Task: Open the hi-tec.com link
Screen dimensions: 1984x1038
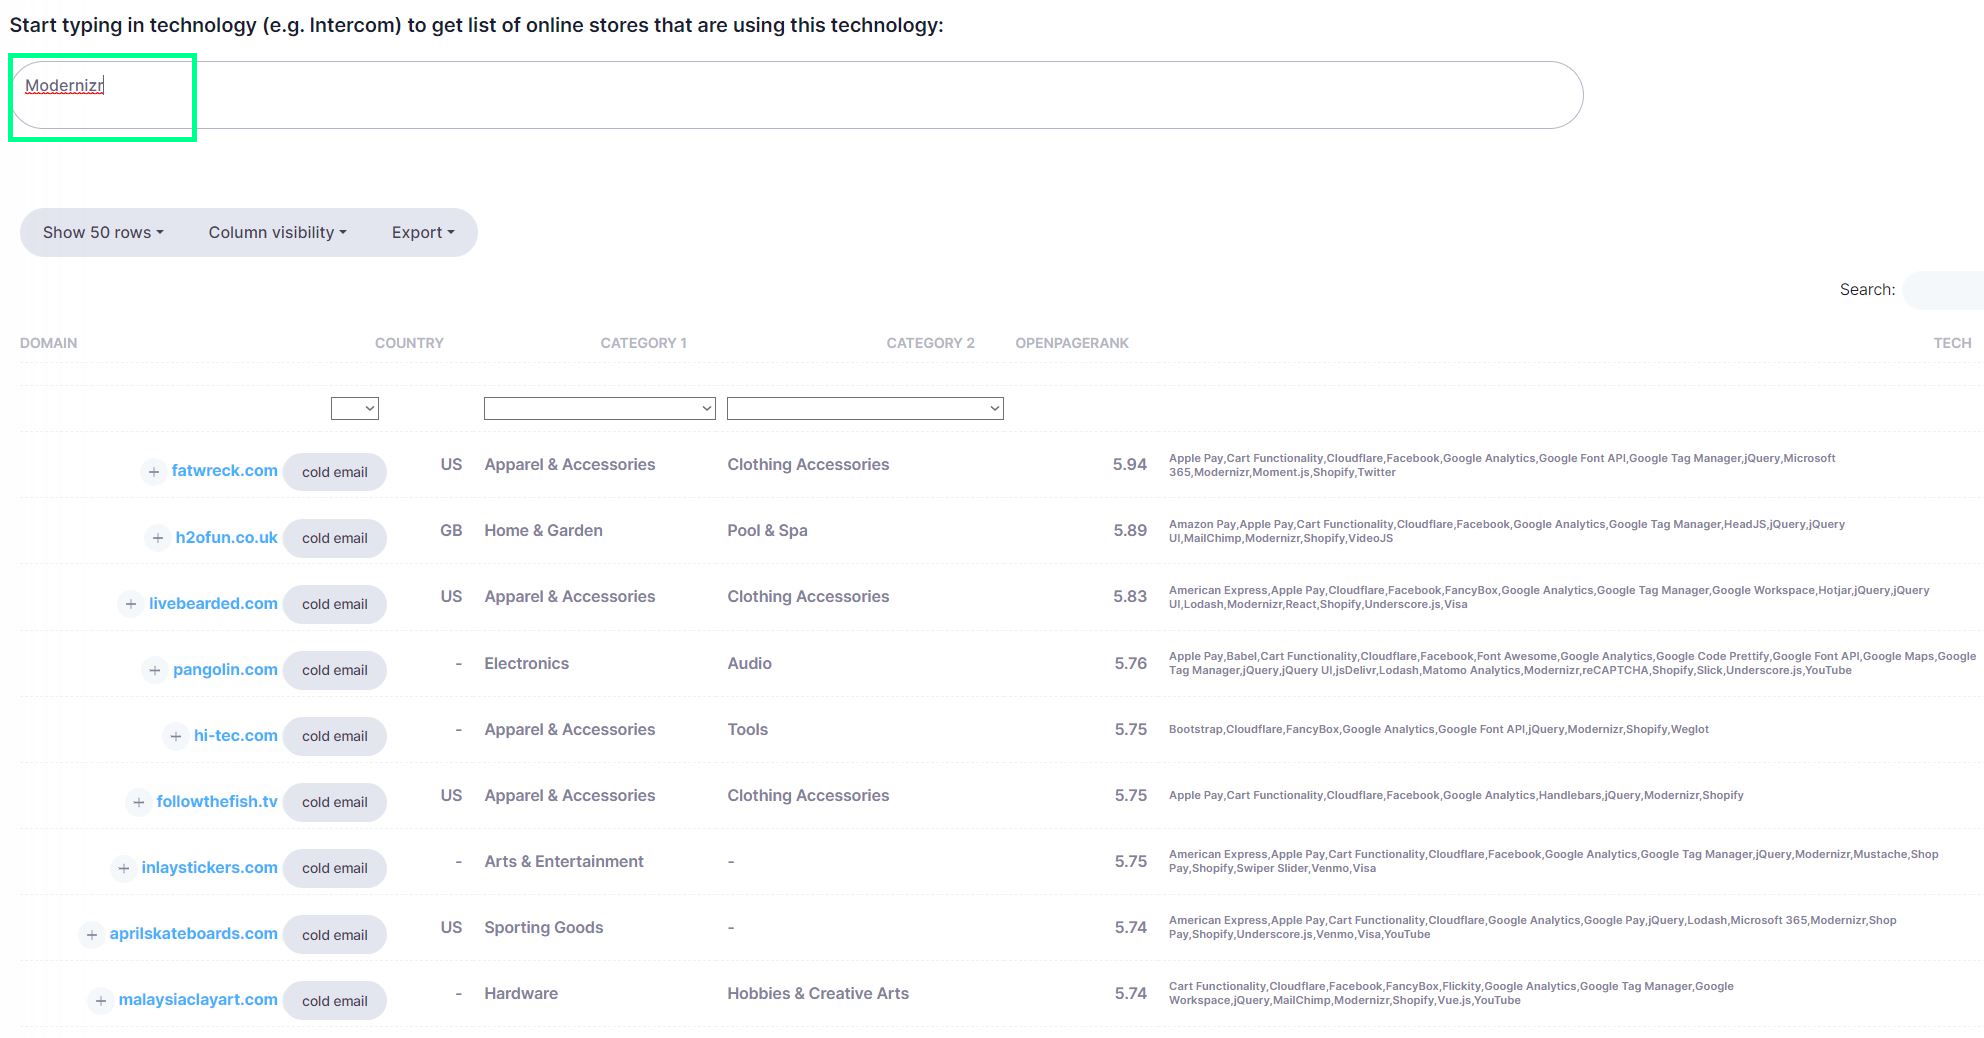Action: pos(235,735)
